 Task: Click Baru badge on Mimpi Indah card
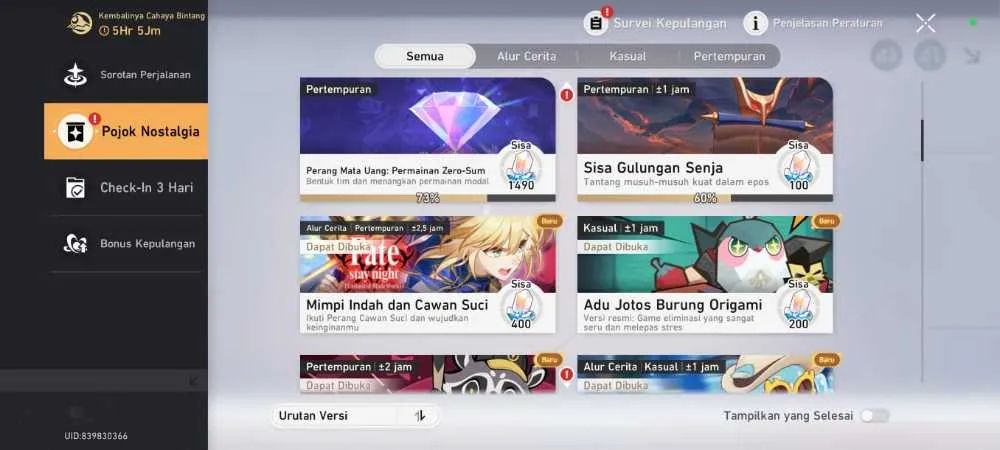click(548, 221)
